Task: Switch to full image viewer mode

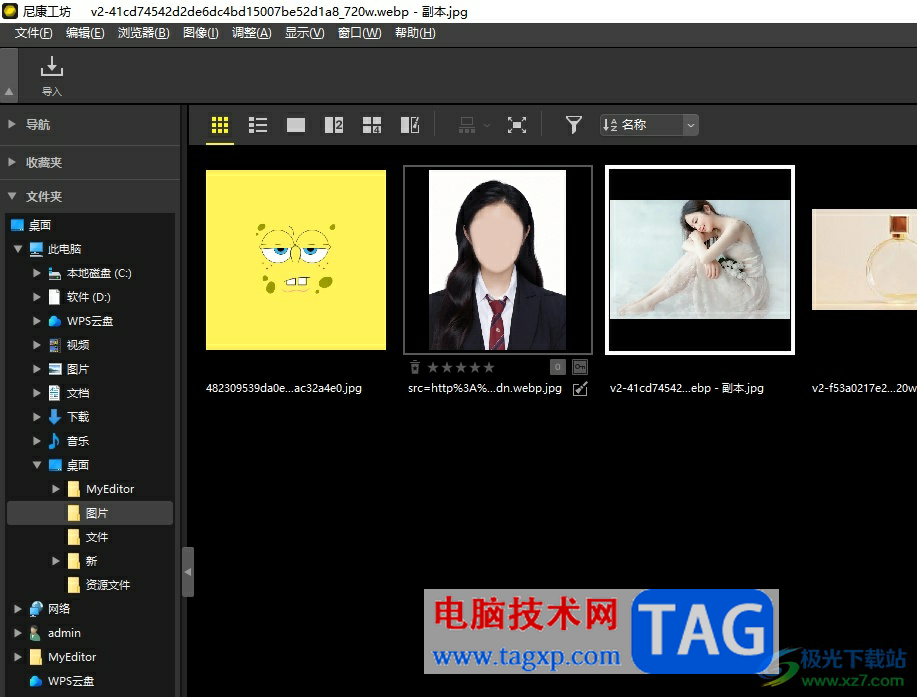Action: pos(296,125)
